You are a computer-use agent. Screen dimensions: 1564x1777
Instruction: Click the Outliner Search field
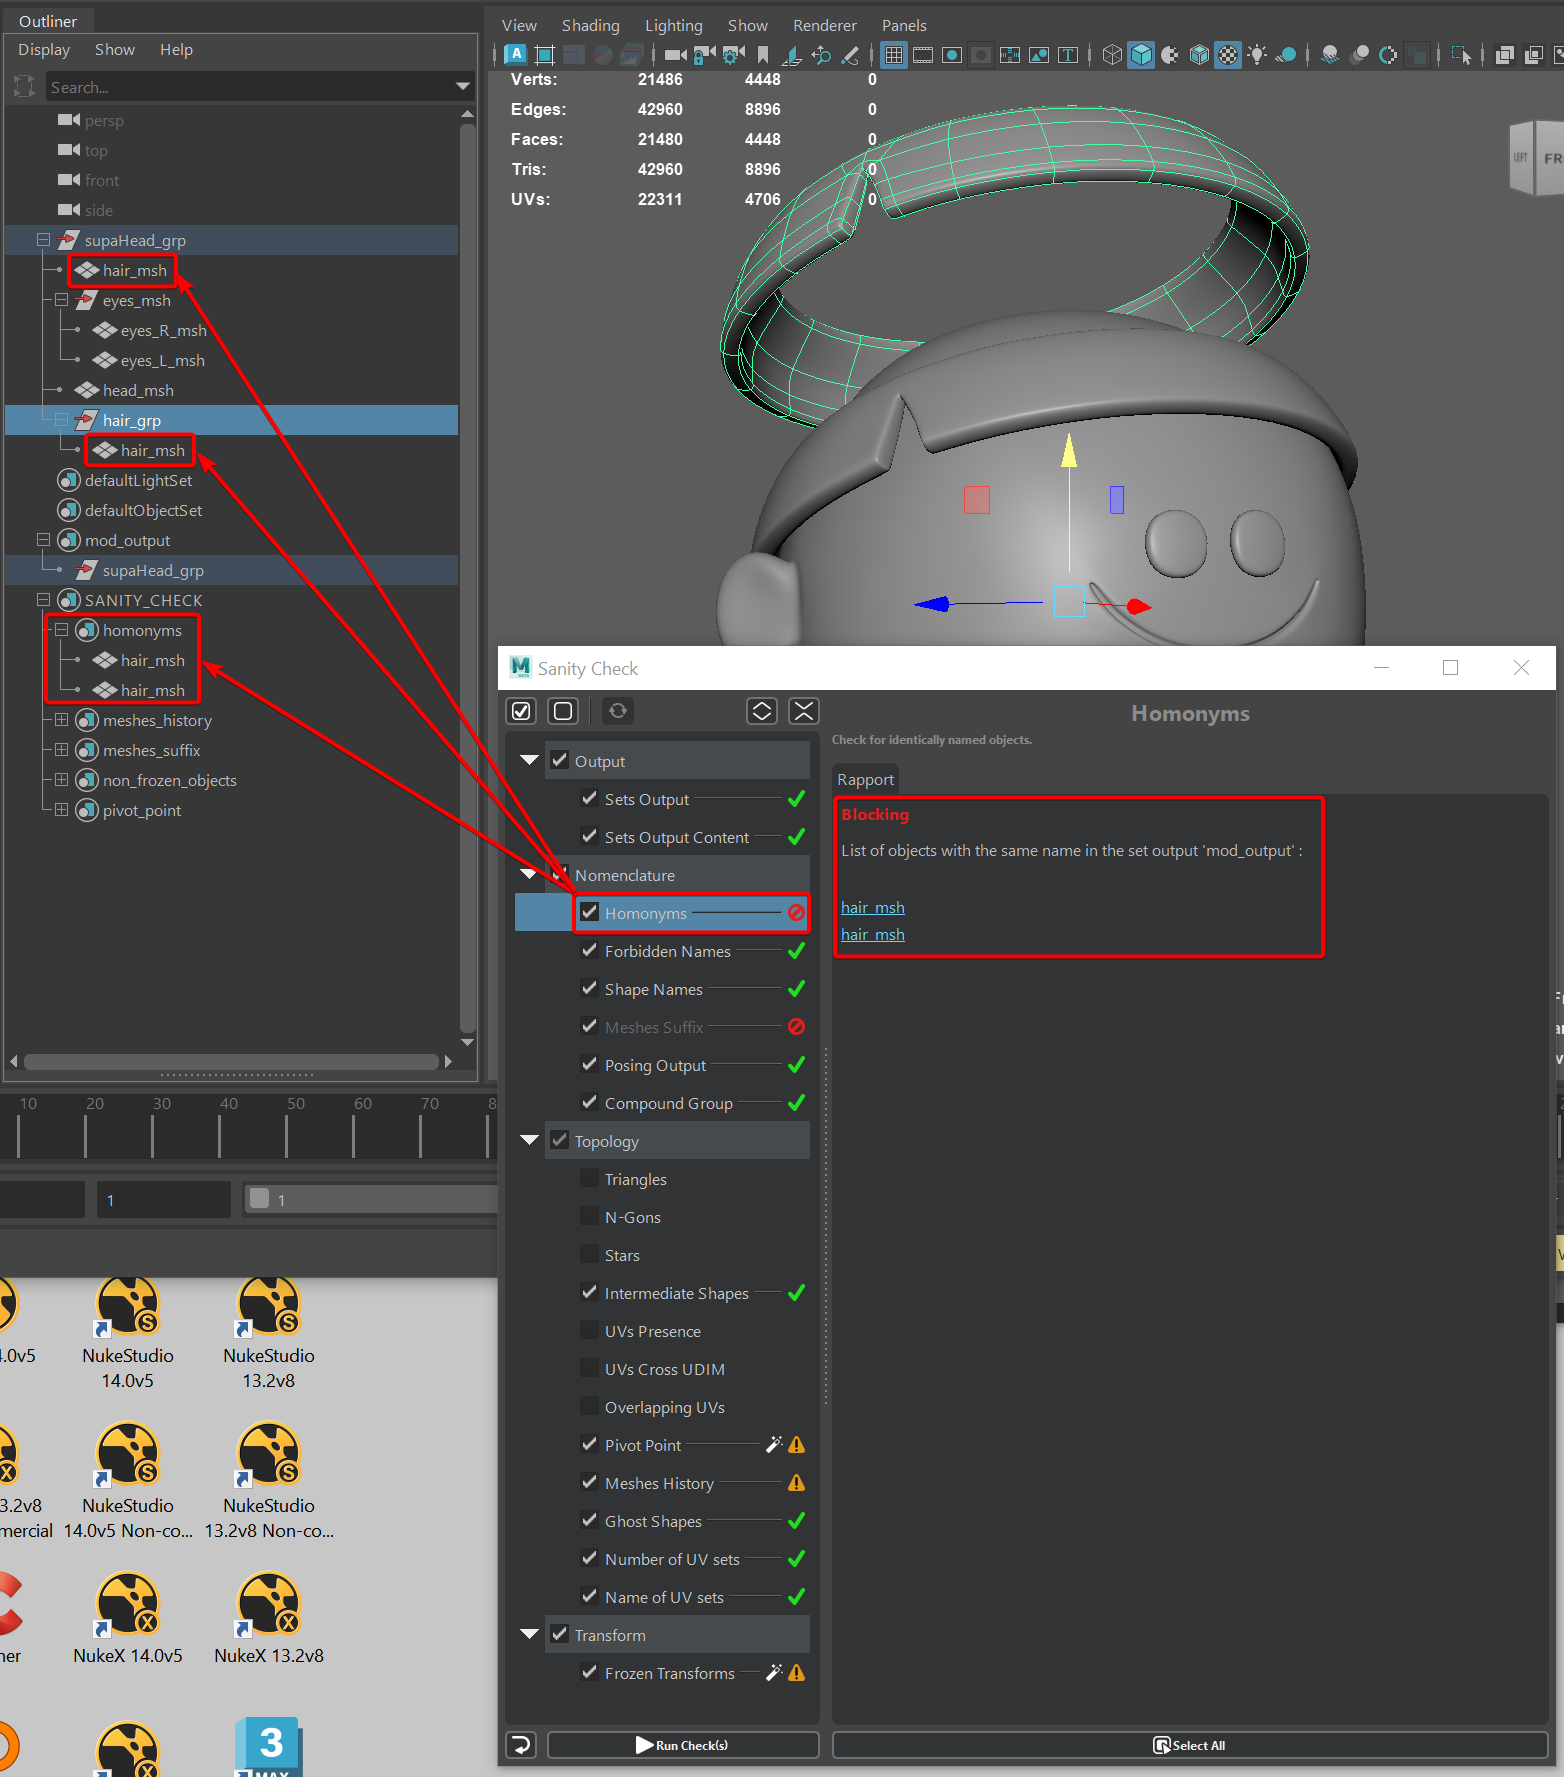click(250, 87)
